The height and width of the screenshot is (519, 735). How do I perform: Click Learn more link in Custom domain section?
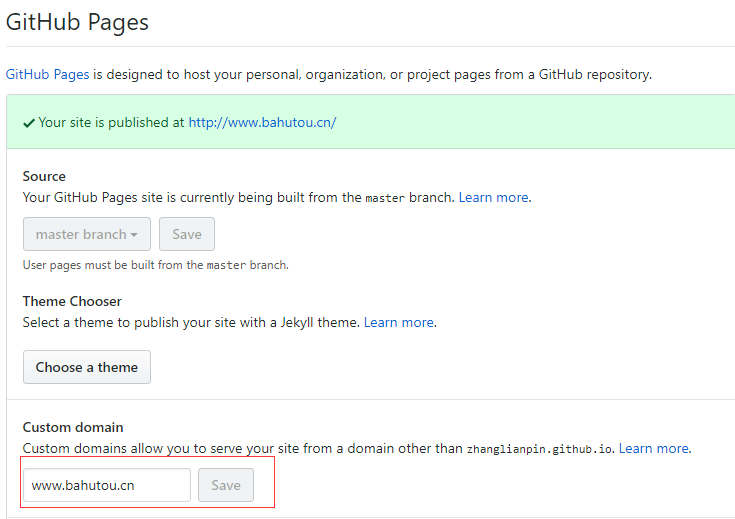(654, 448)
